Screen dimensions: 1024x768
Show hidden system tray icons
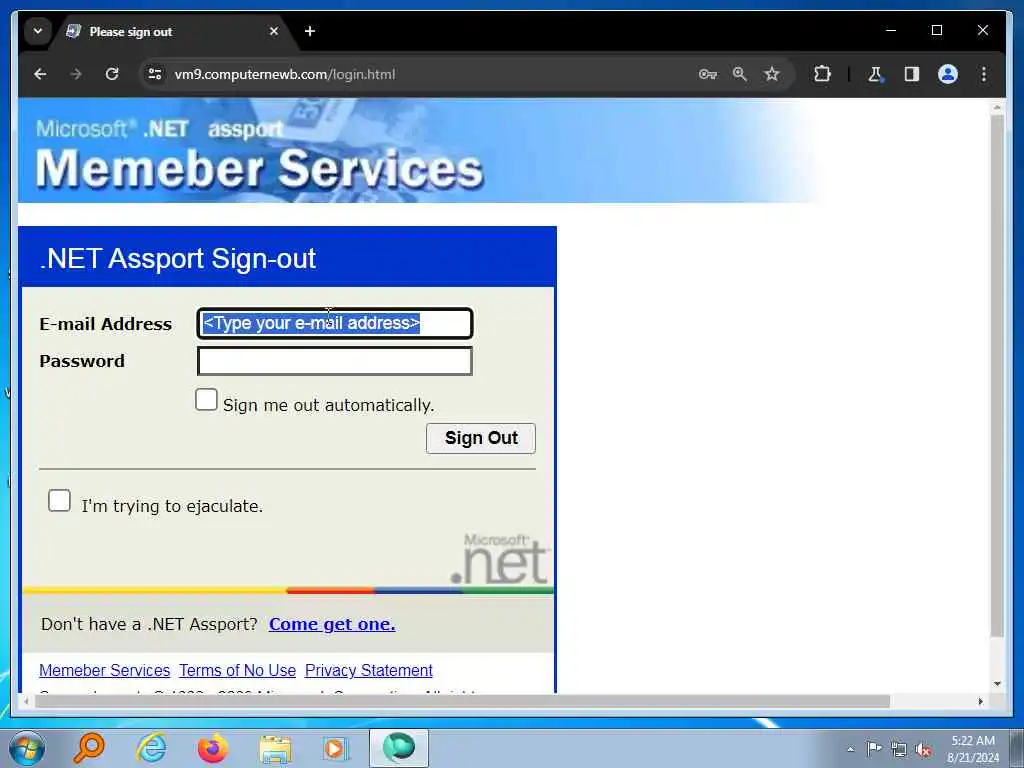click(x=850, y=749)
